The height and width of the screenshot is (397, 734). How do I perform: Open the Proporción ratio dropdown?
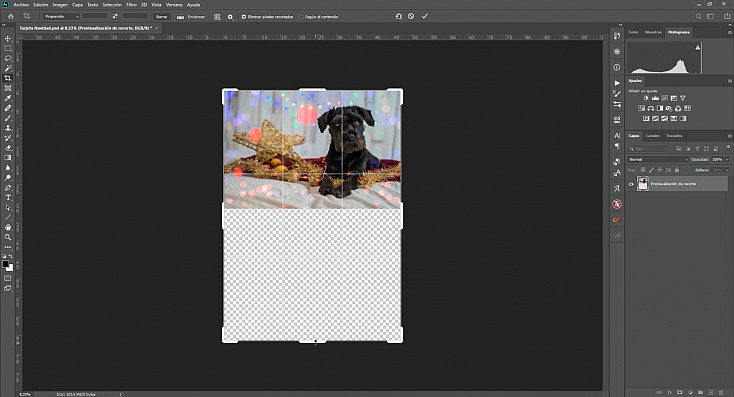pyautogui.click(x=61, y=17)
